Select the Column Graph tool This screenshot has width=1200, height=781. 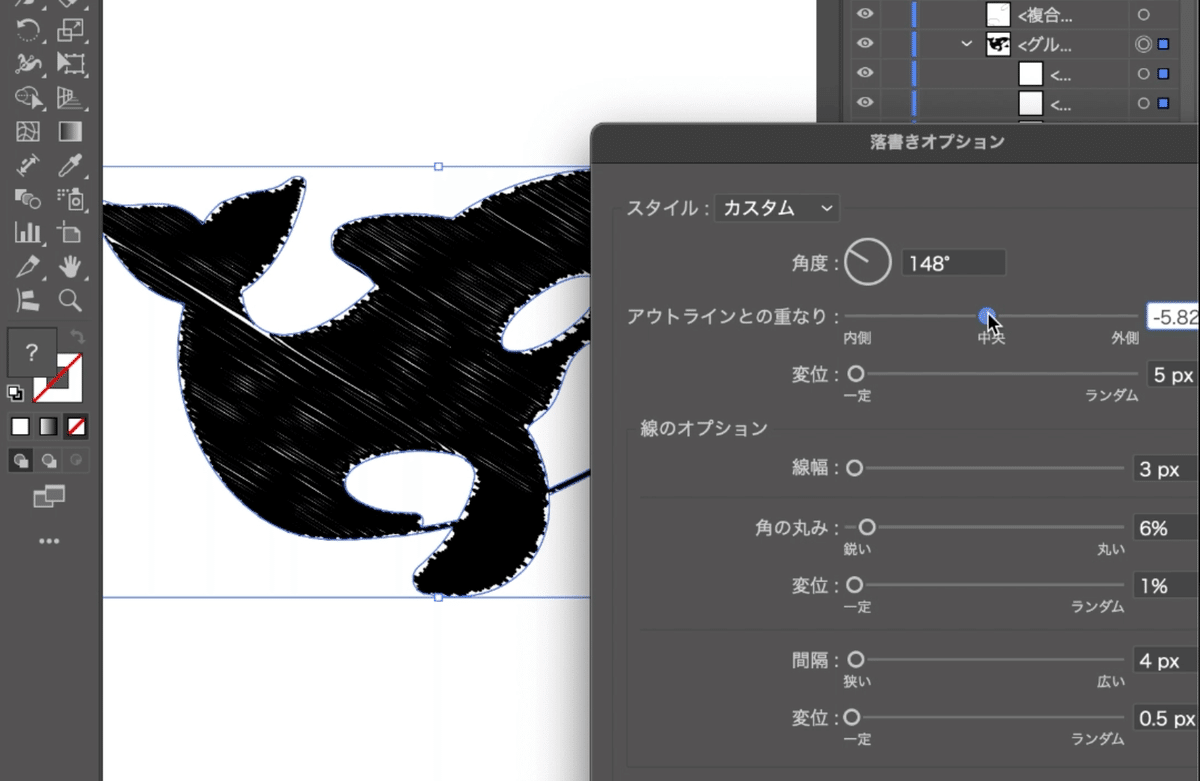pos(27,233)
